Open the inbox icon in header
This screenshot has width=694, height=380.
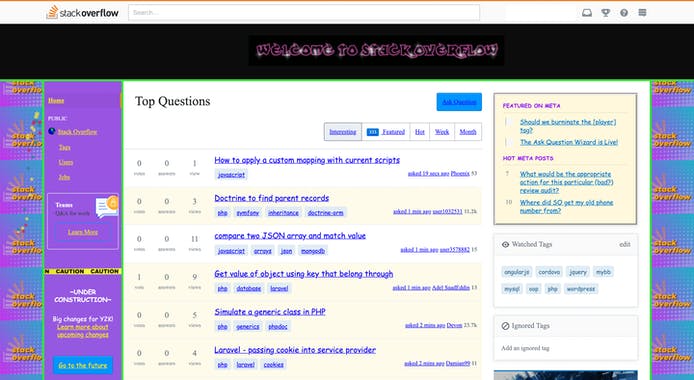pyautogui.click(x=587, y=13)
